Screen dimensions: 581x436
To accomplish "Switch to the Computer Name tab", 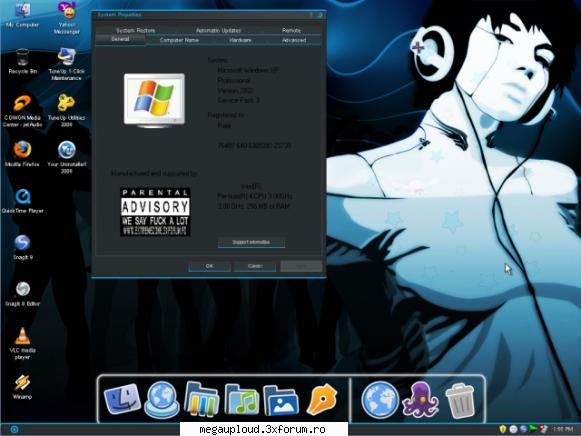I will (179, 40).
